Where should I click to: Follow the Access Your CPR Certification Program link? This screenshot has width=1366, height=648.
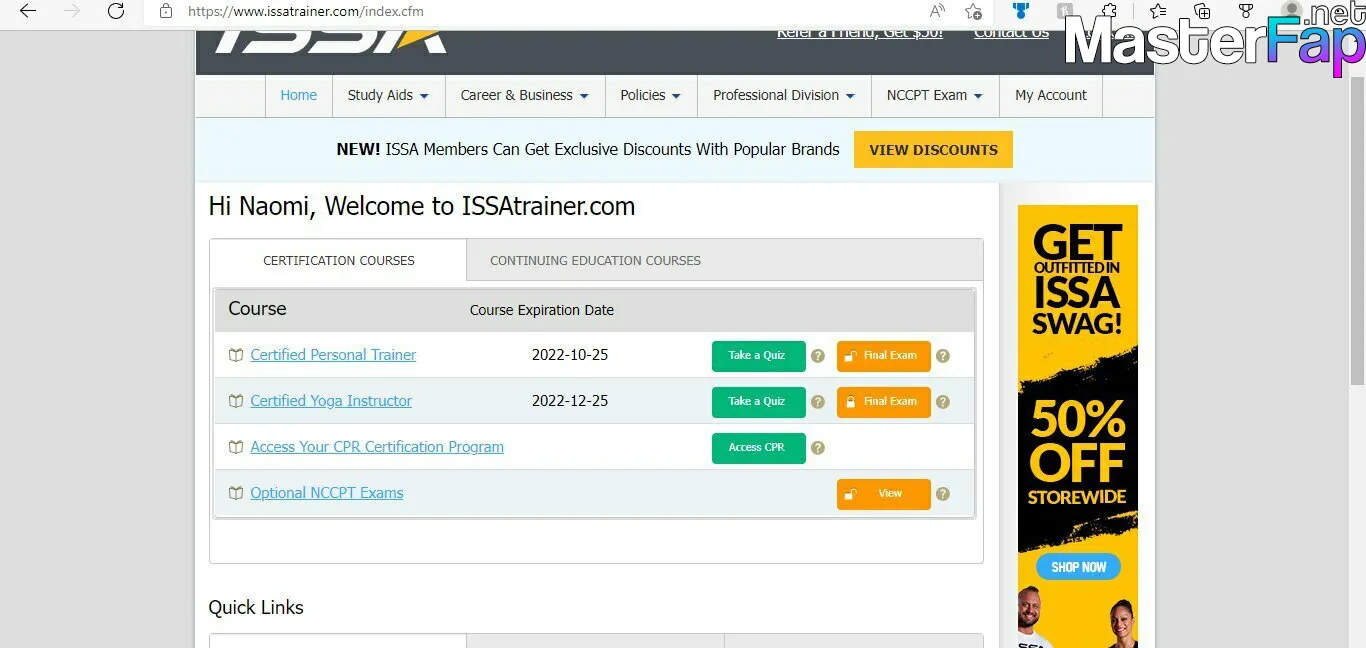coord(377,447)
